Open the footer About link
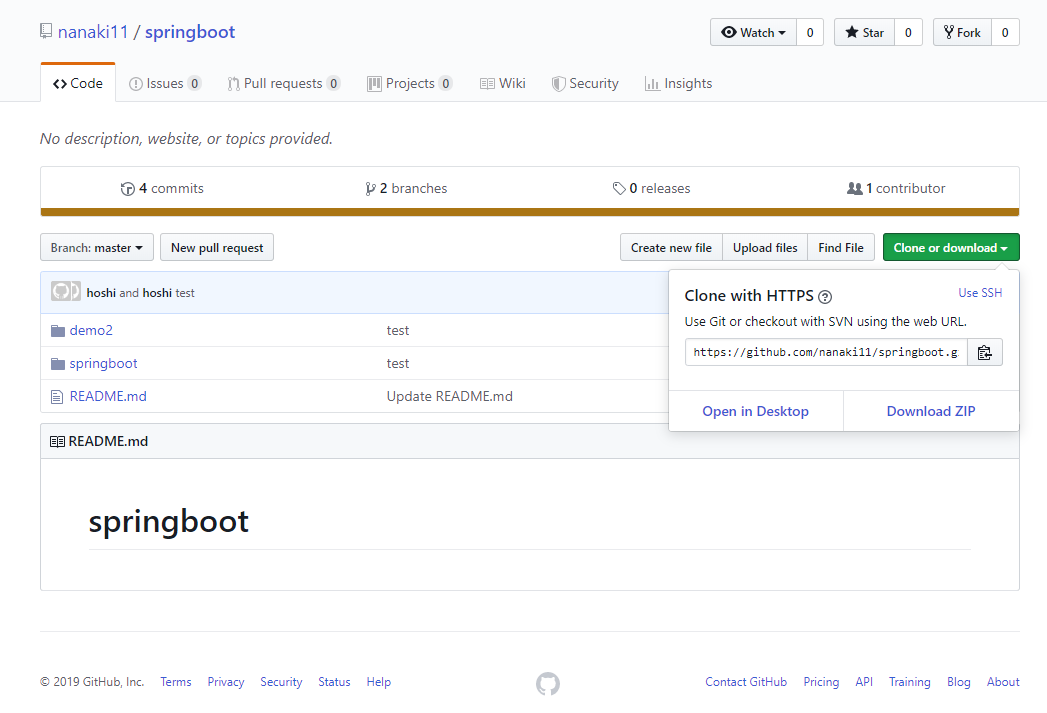This screenshot has width=1047, height=713. coord(1003,682)
